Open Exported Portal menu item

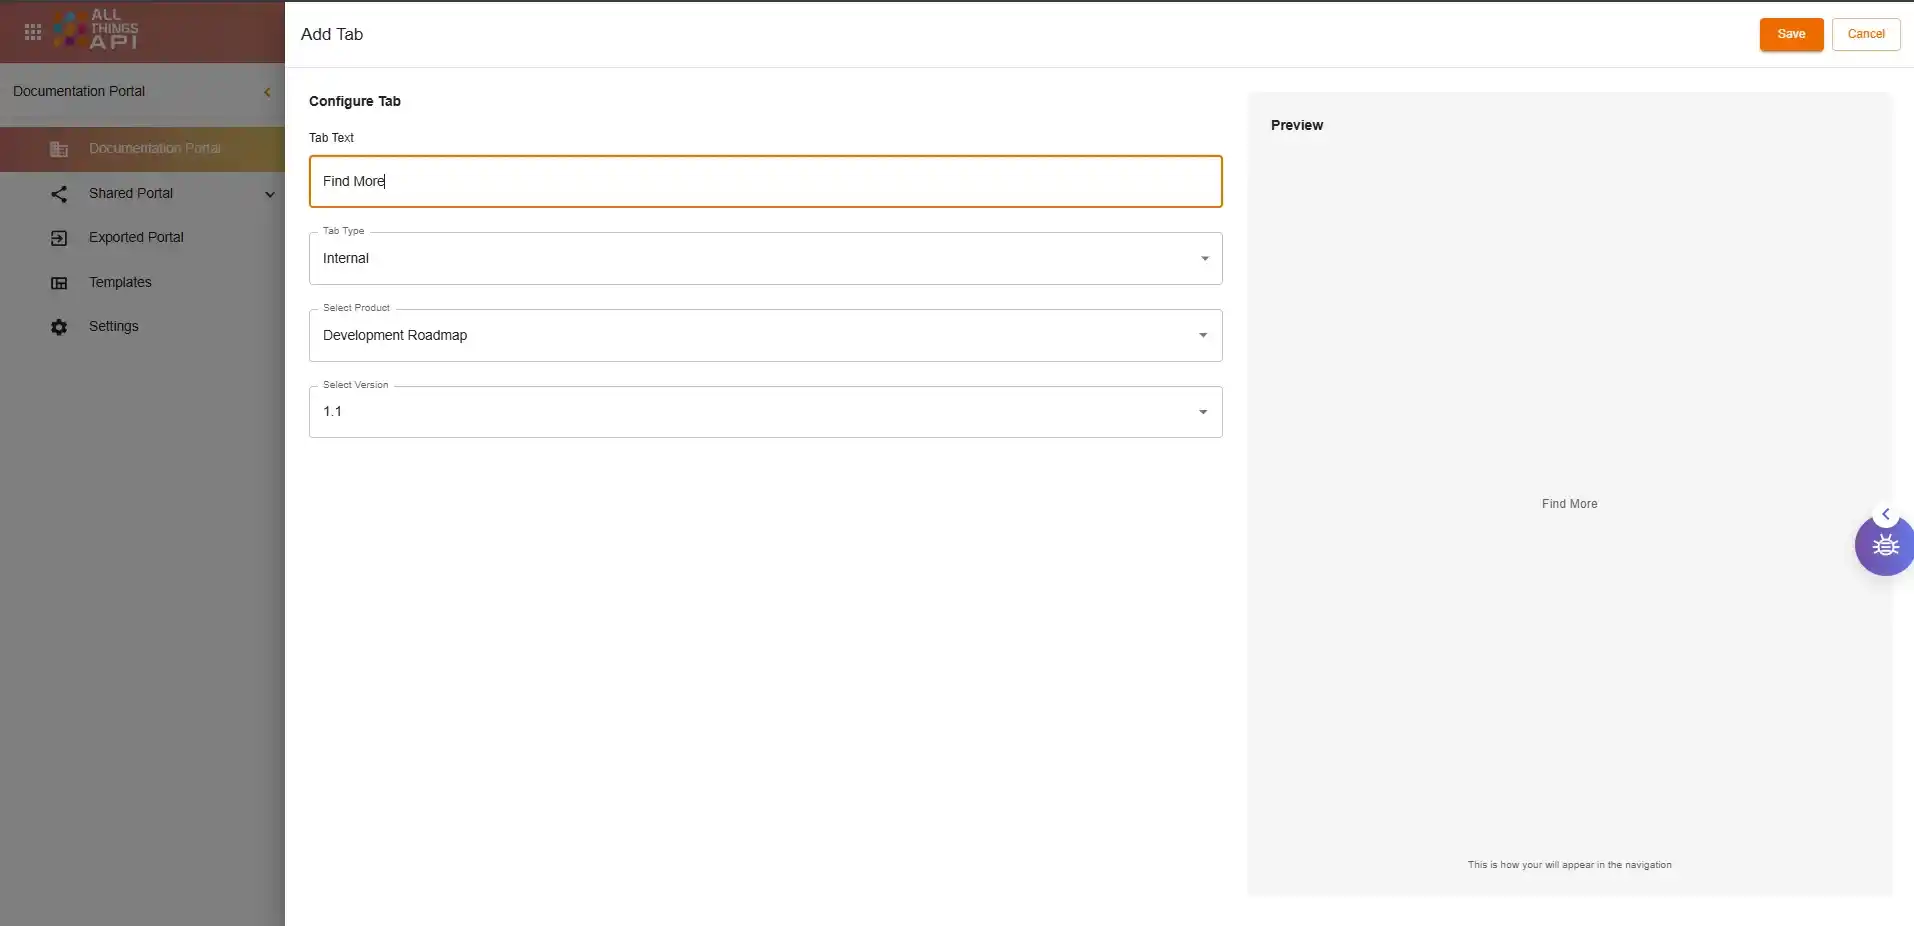click(x=136, y=238)
